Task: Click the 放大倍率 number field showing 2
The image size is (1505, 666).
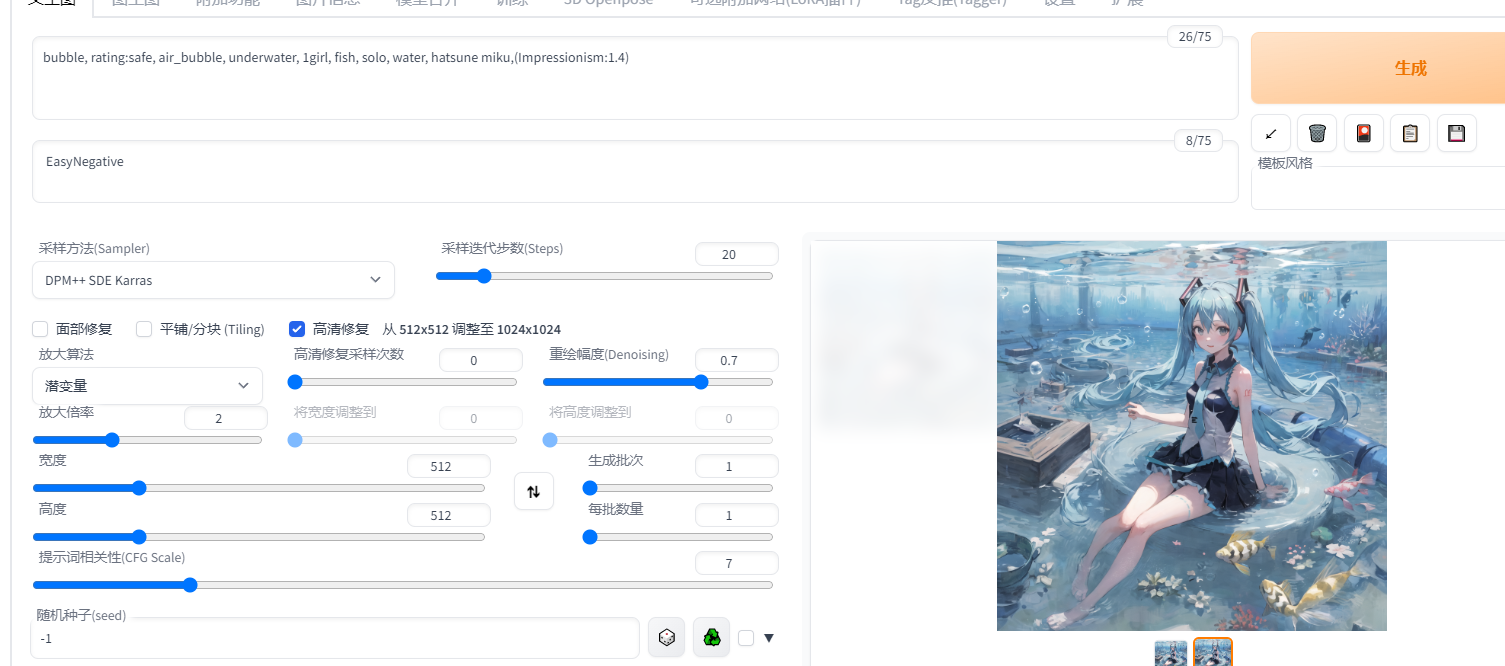Action: [x=226, y=418]
